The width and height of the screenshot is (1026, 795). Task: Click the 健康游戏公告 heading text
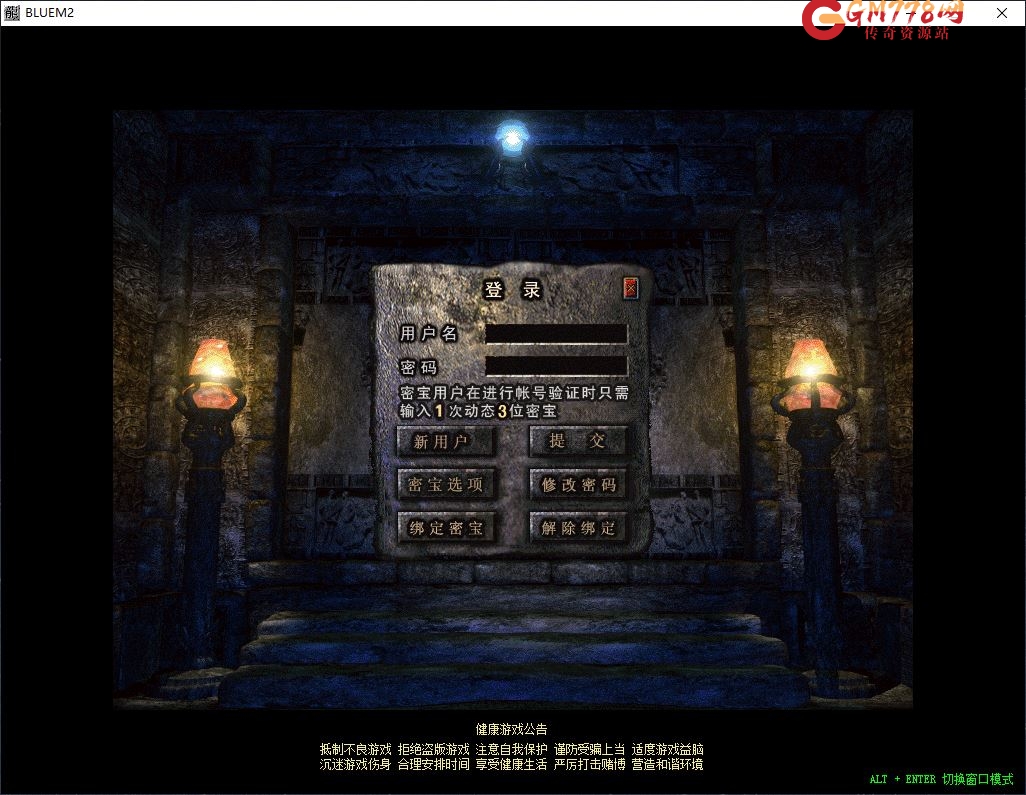(x=511, y=729)
